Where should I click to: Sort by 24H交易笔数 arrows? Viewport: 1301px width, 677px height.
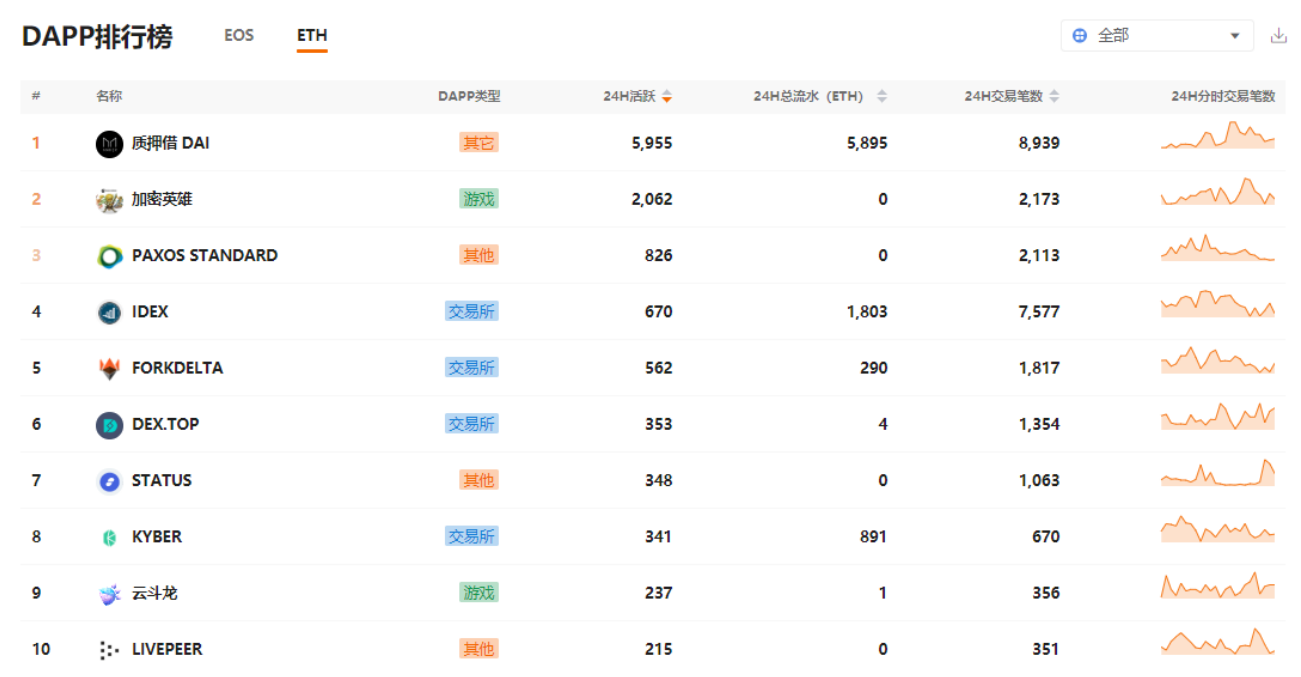(x=1054, y=96)
